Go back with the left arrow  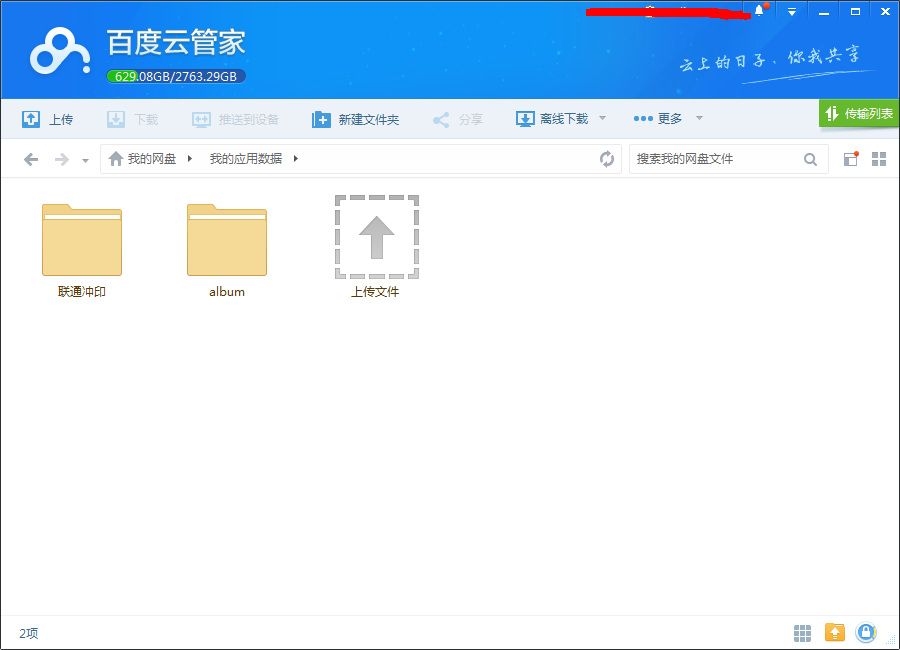coord(31,159)
